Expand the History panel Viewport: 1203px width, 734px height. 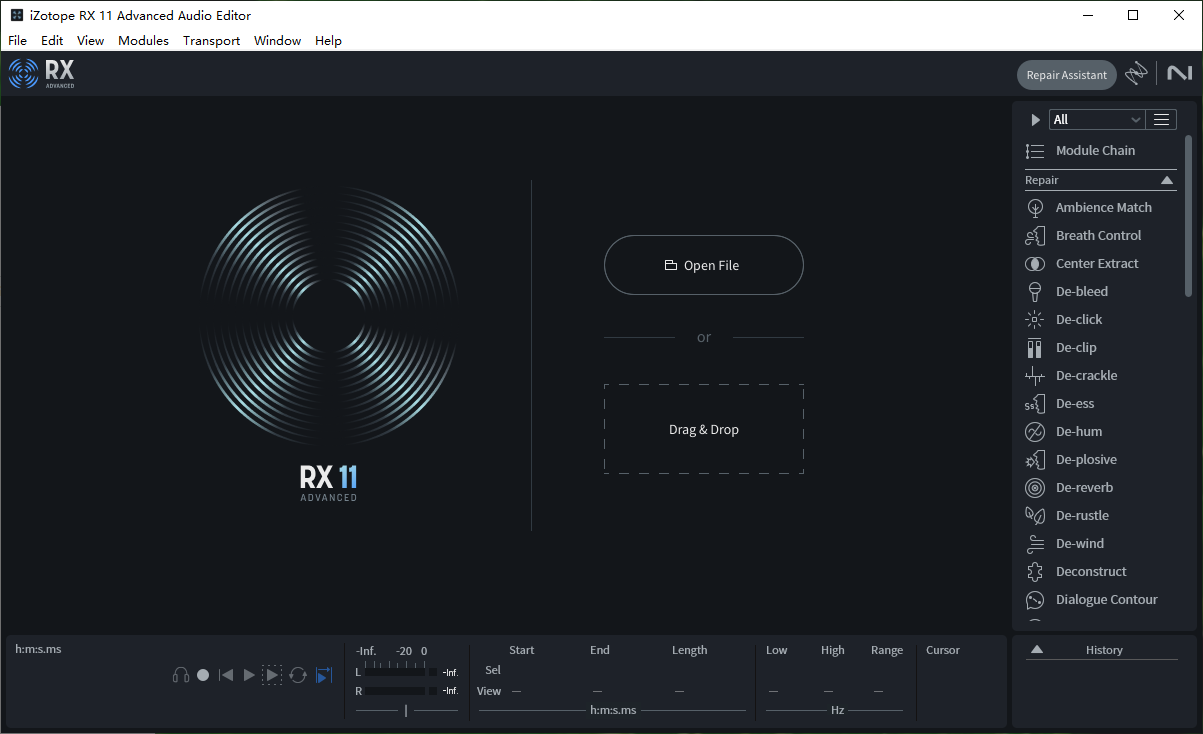(x=1038, y=649)
